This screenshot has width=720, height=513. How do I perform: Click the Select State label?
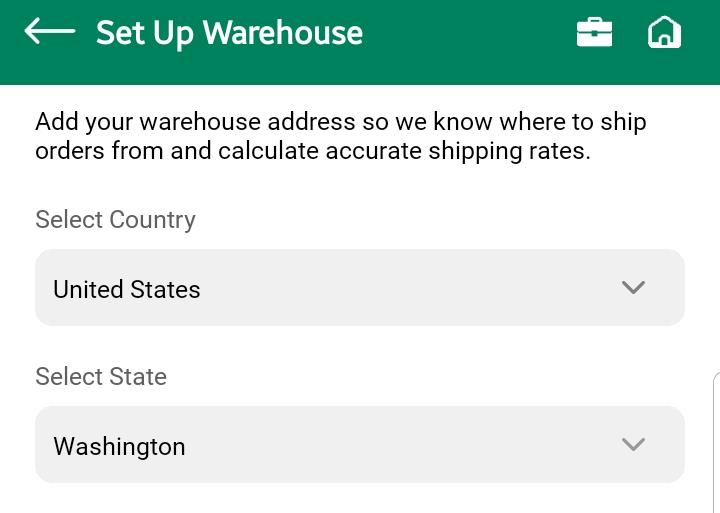(x=101, y=377)
